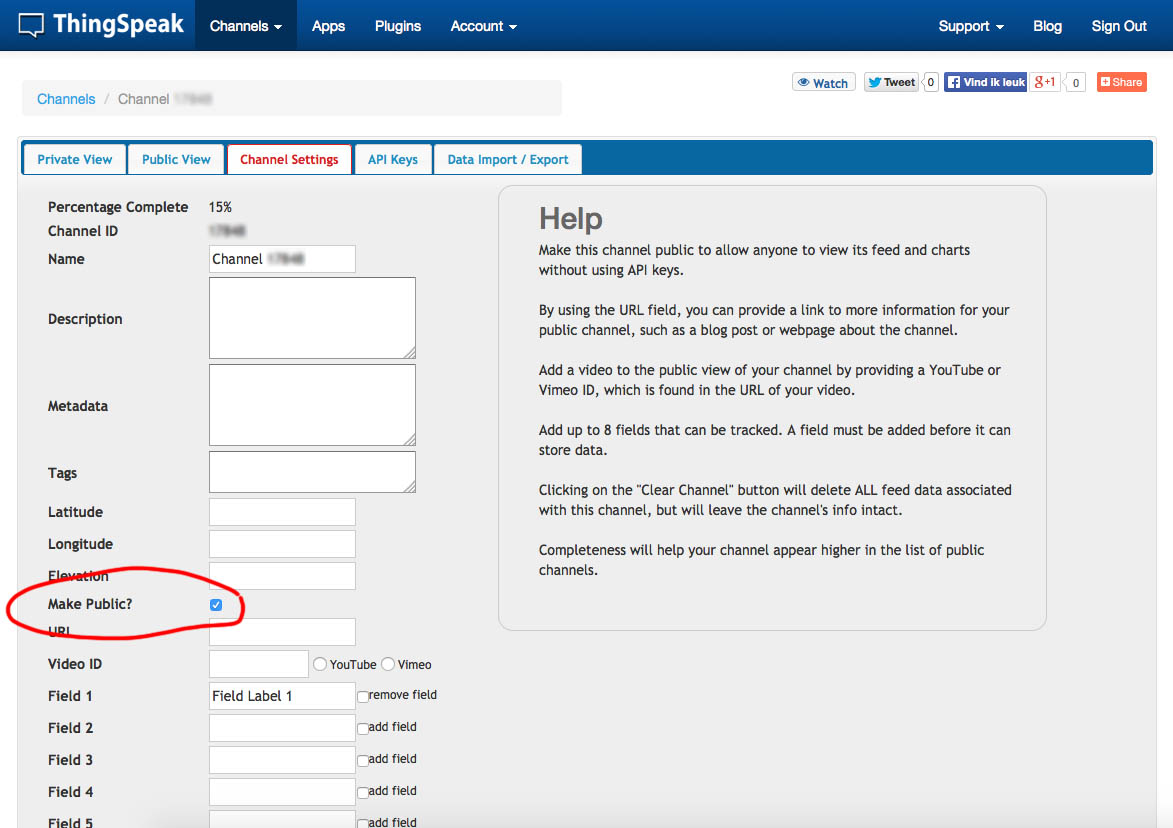Screen dimensions: 1173x828
Task: Click the Tweet count bubble
Action: (930, 82)
